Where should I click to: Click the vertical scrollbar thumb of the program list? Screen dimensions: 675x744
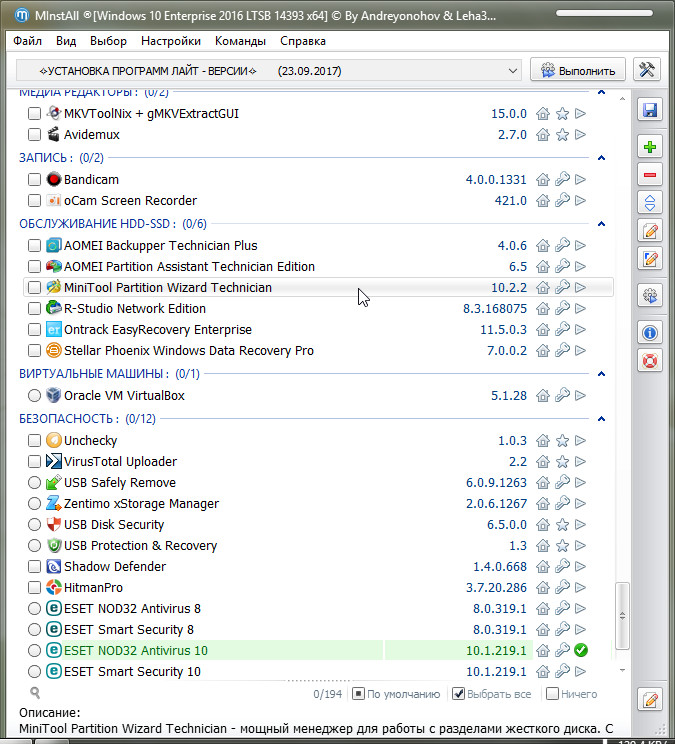(622, 617)
